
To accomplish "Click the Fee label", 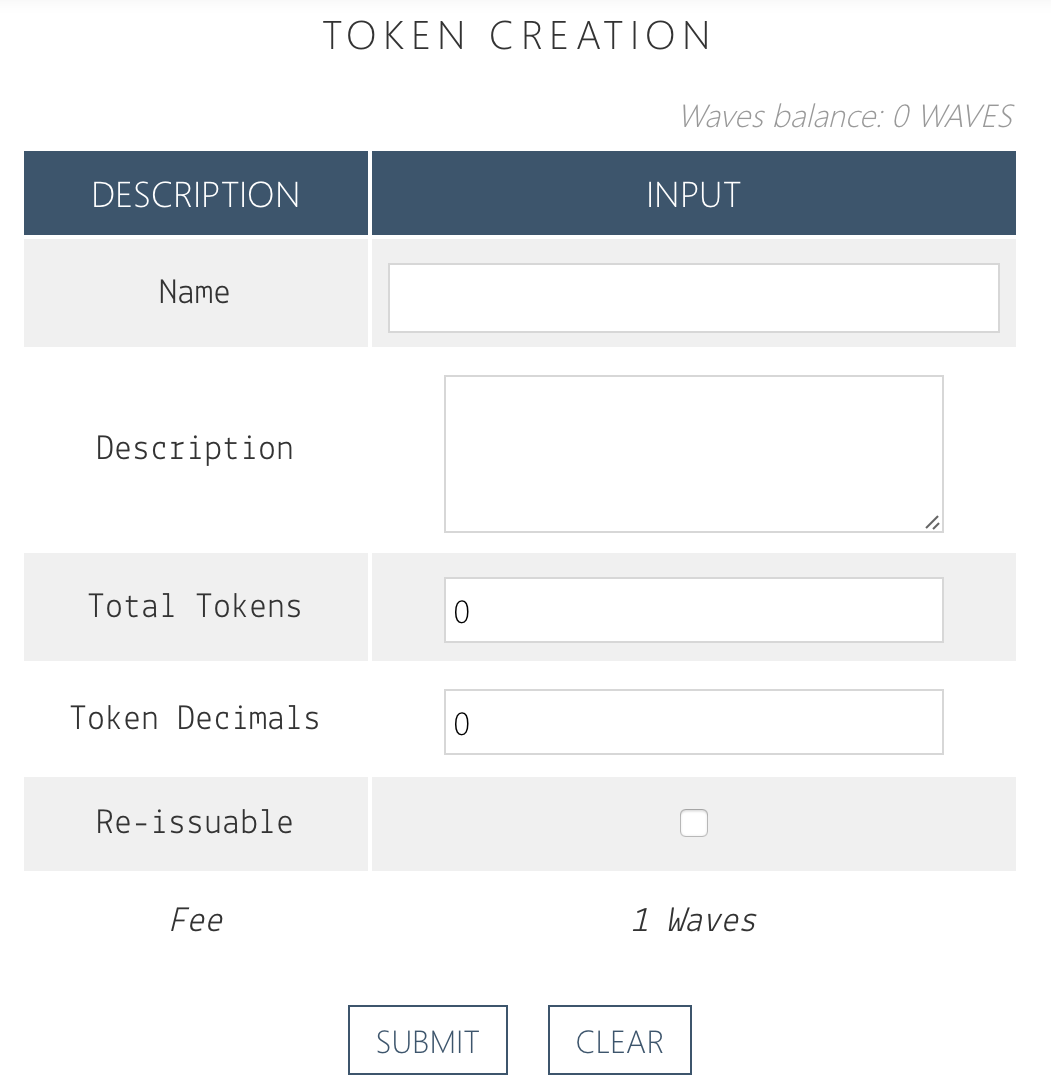I will (x=196, y=920).
